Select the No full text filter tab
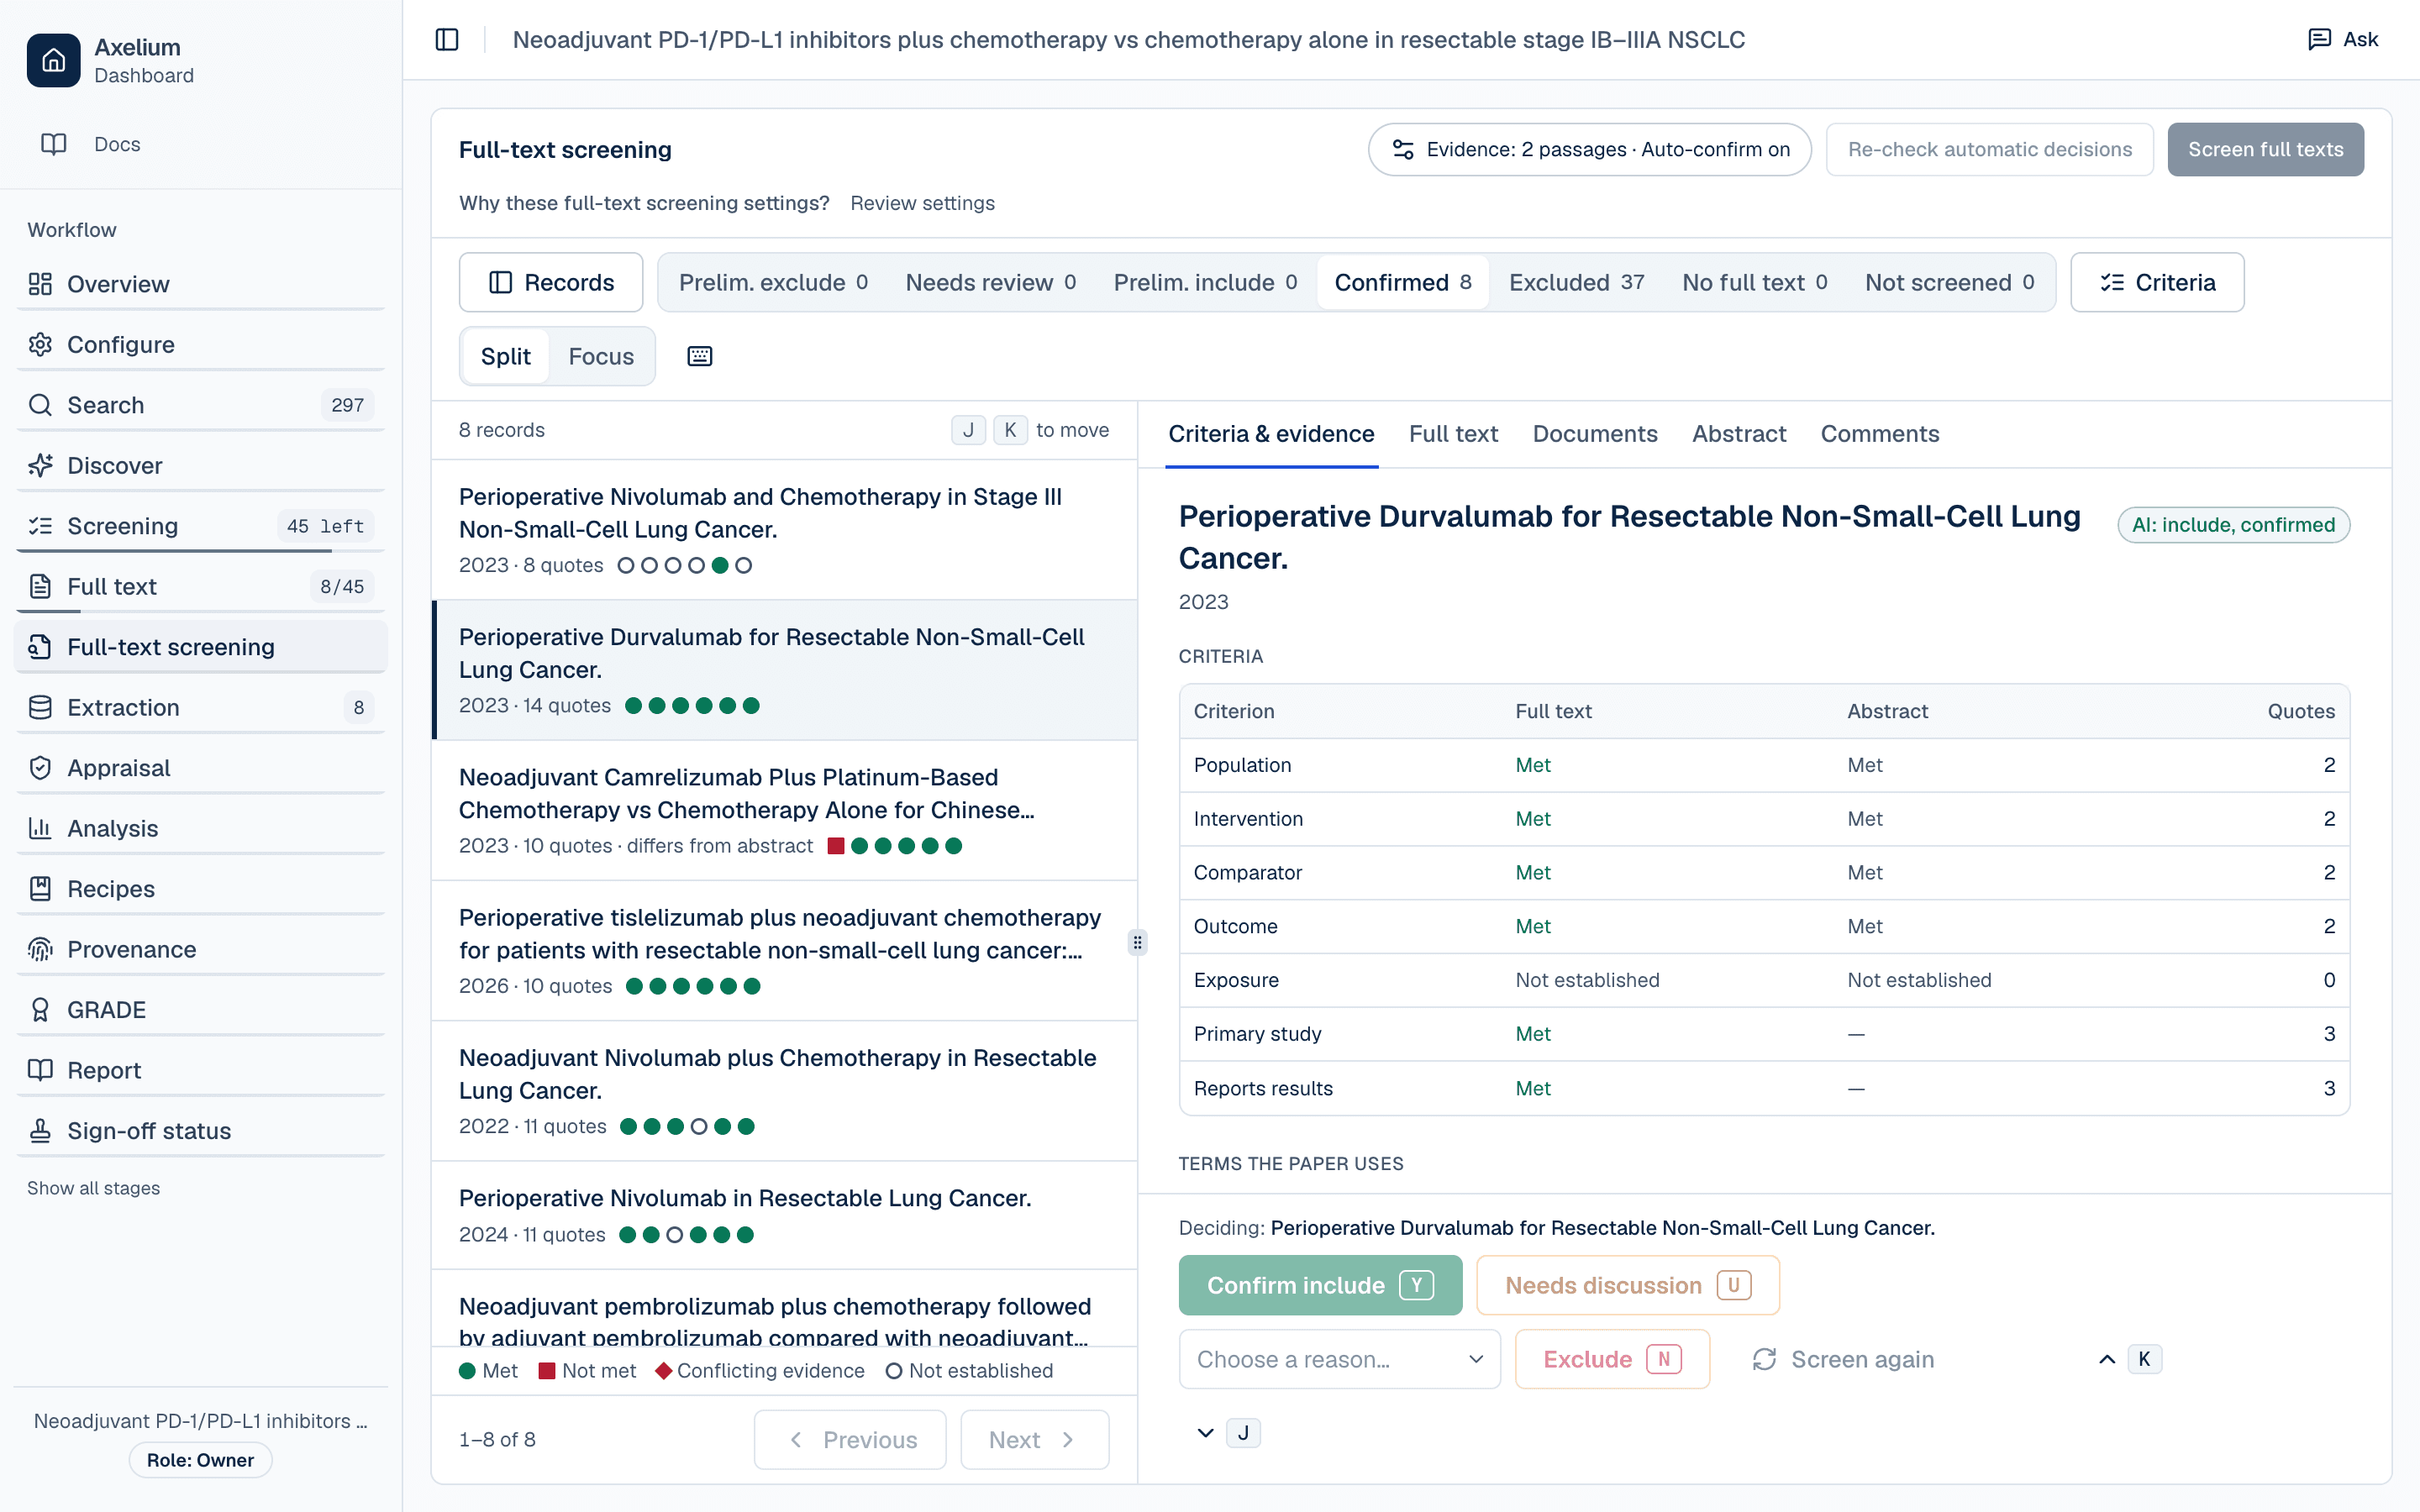Image resolution: width=2420 pixels, height=1512 pixels. pyautogui.click(x=1755, y=282)
